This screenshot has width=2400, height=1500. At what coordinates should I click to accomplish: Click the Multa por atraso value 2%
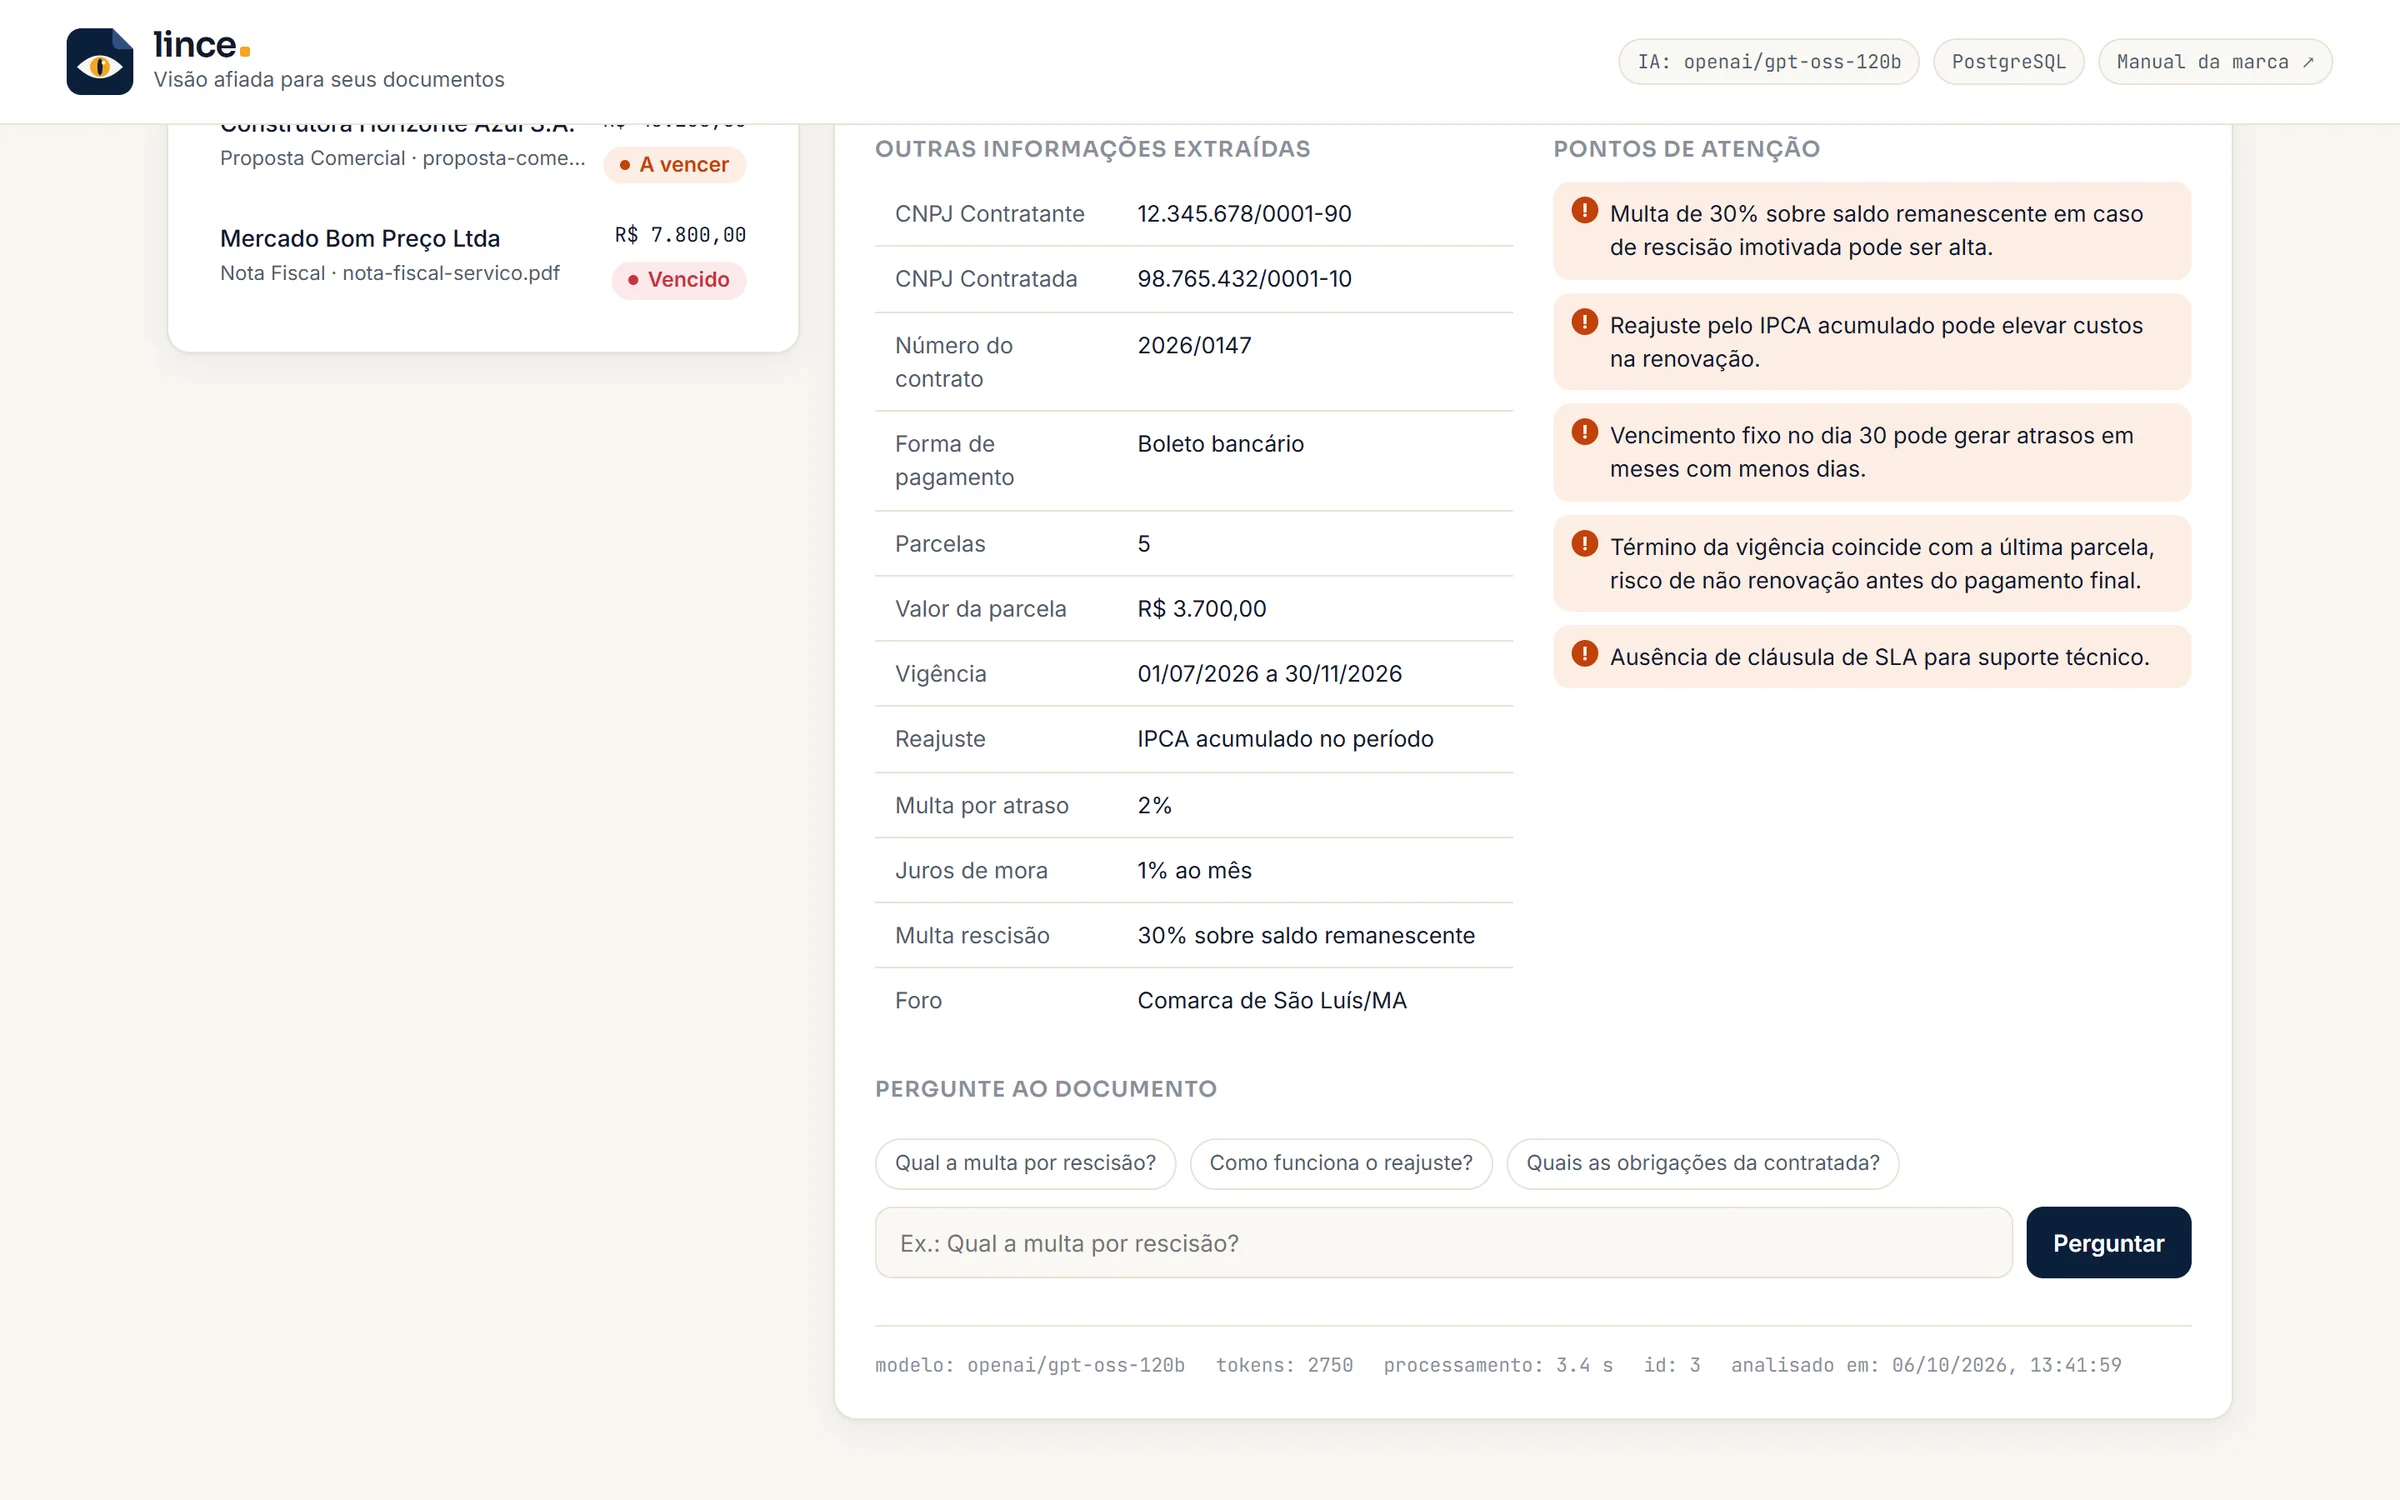[x=1154, y=806]
